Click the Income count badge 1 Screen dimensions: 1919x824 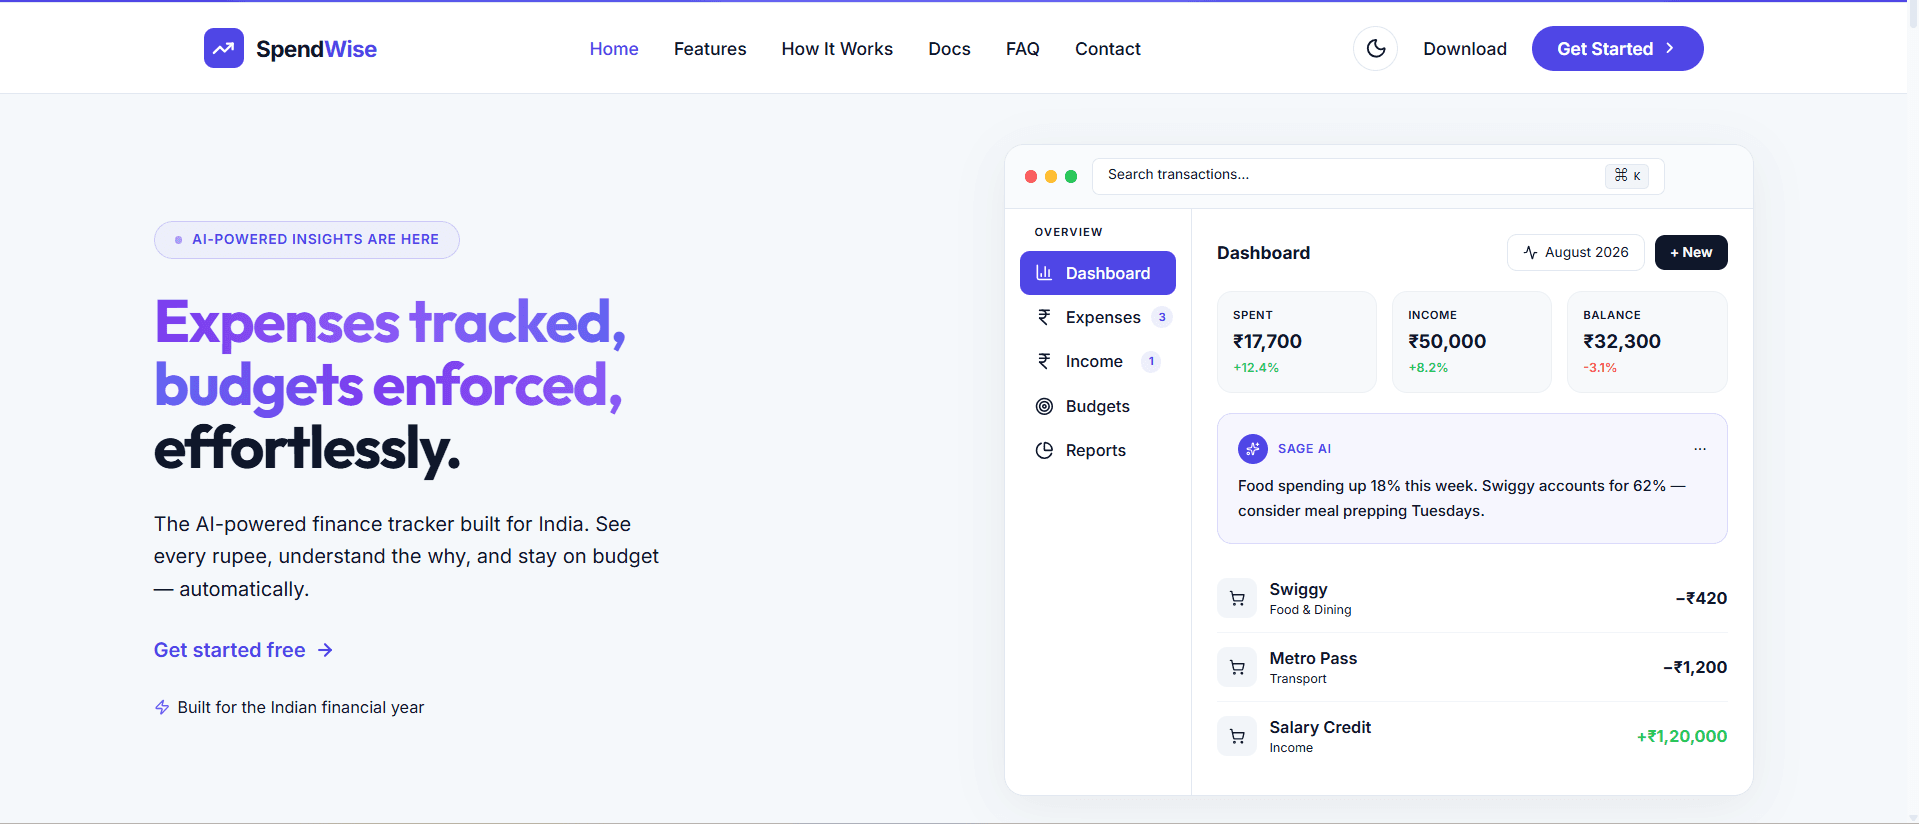pyautogui.click(x=1151, y=361)
